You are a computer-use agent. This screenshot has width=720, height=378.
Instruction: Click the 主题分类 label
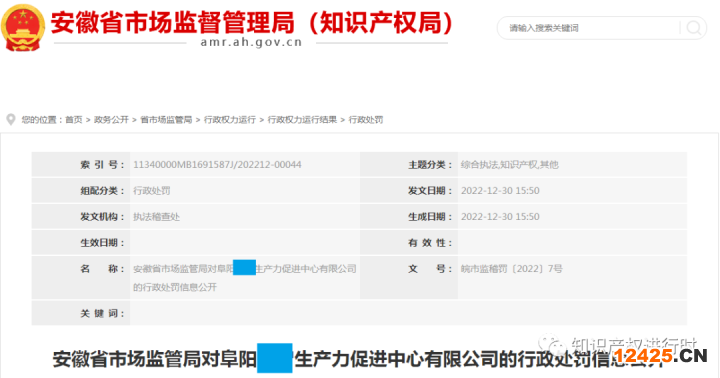pos(430,165)
